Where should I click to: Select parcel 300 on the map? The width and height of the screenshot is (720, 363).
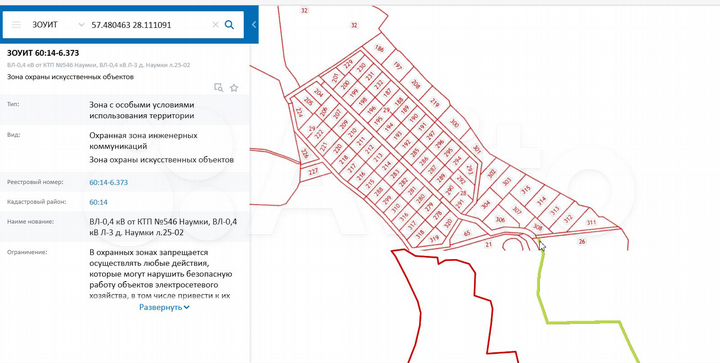(x=455, y=123)
